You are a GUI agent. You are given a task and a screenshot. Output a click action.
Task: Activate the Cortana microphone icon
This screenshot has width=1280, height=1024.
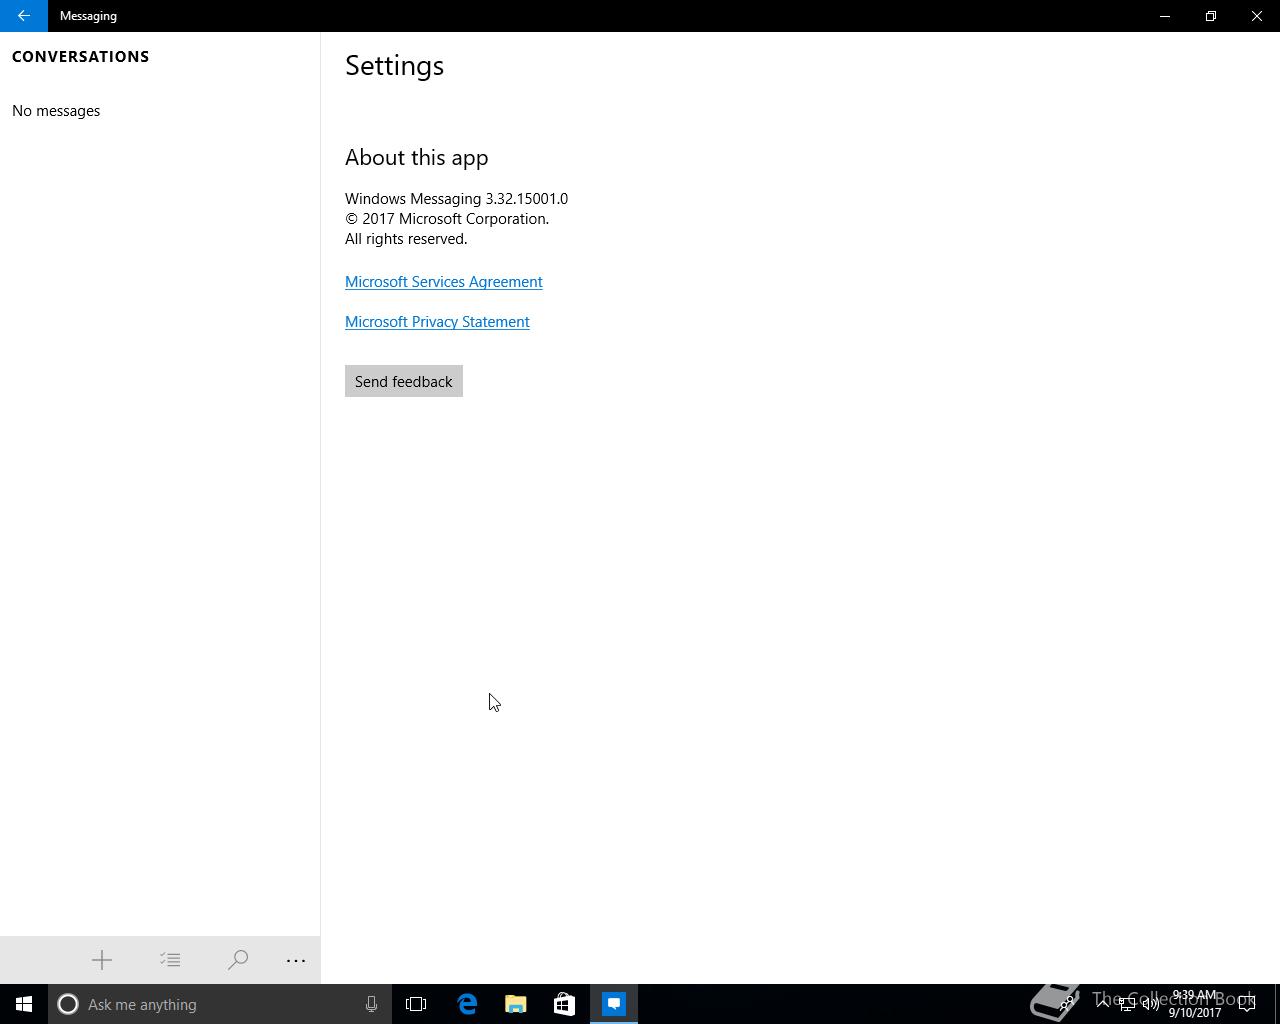(x=371, y=1004)
